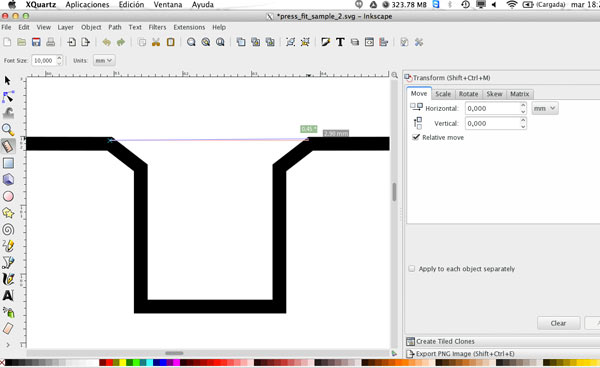Click the Clear button

coord(558,323)
